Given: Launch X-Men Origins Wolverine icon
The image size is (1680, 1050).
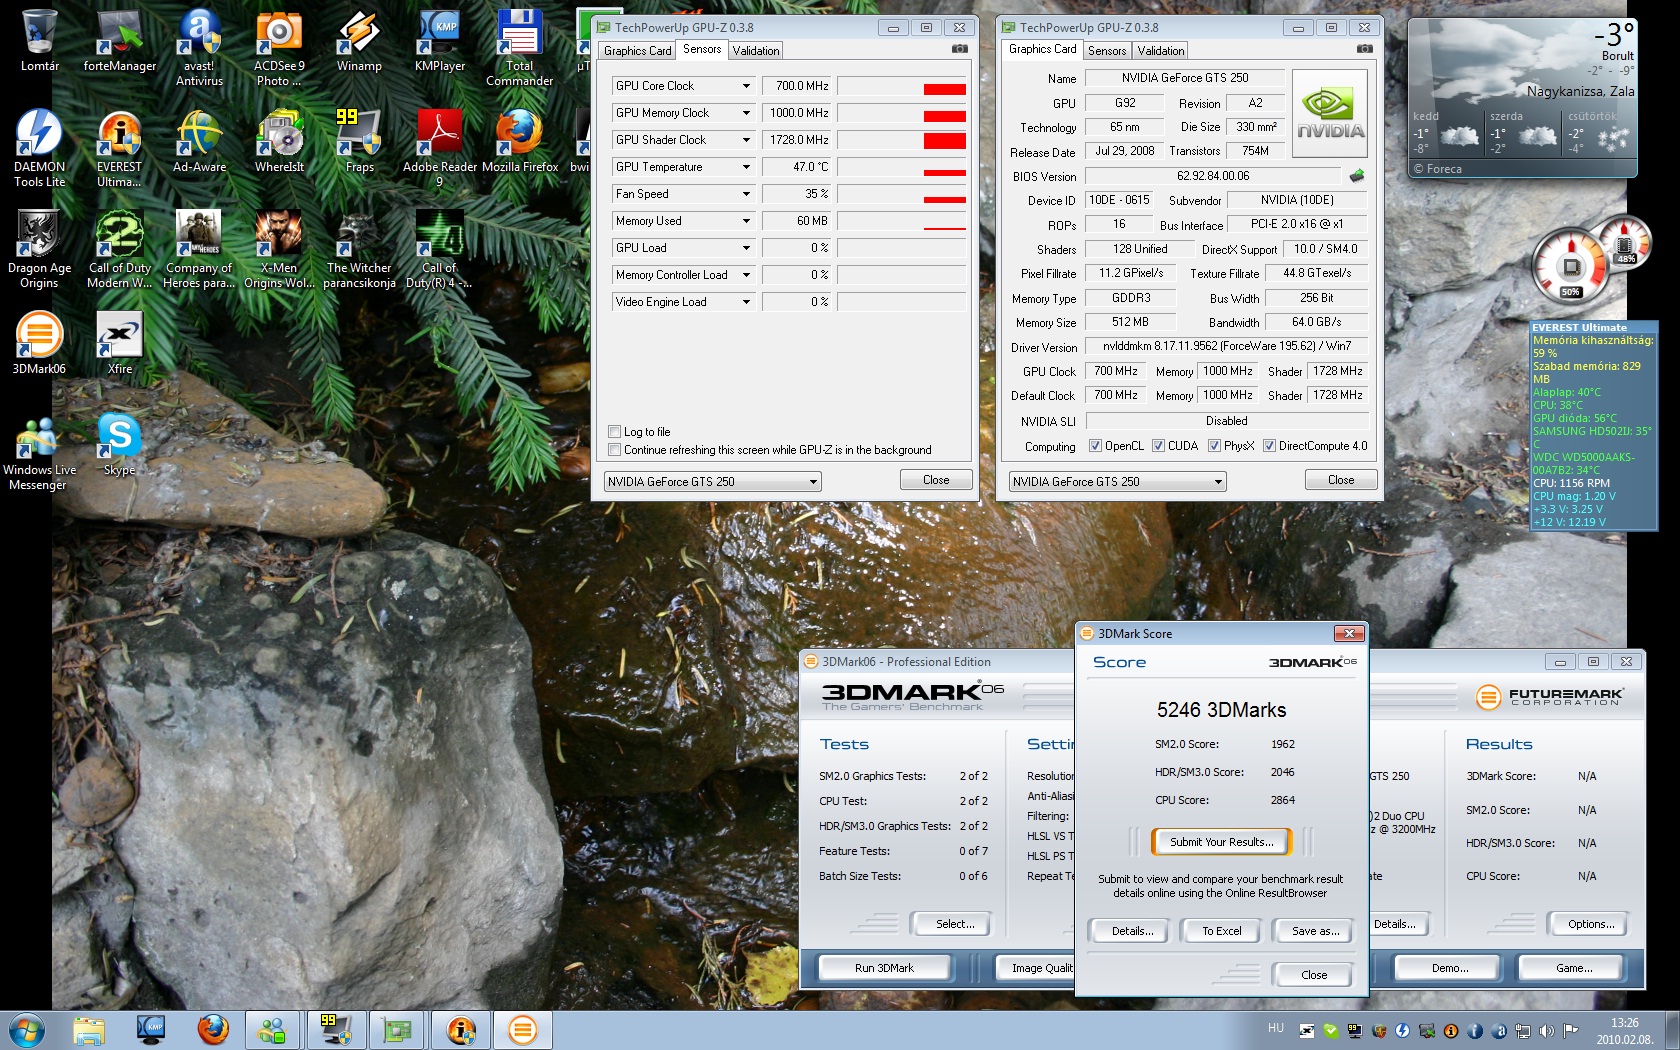Looking at the screenshot, I should click(x=279, y=249).
